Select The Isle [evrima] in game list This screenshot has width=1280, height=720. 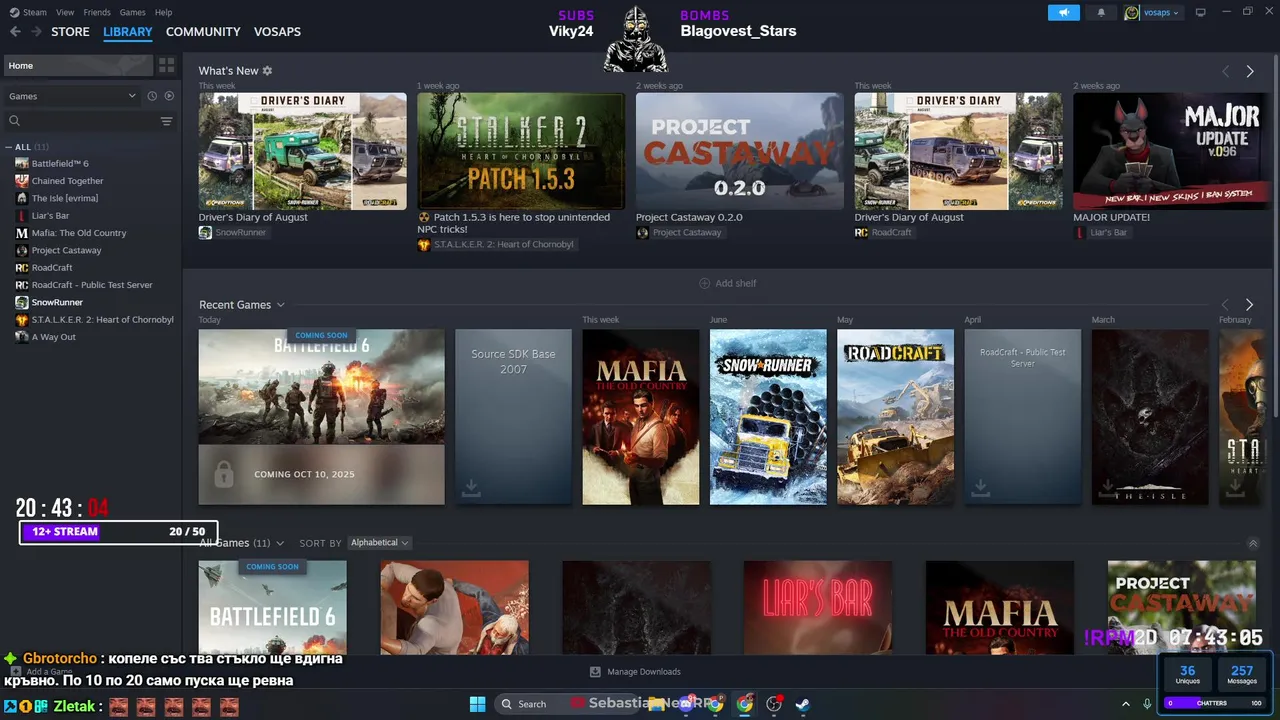tap(65, 198)
